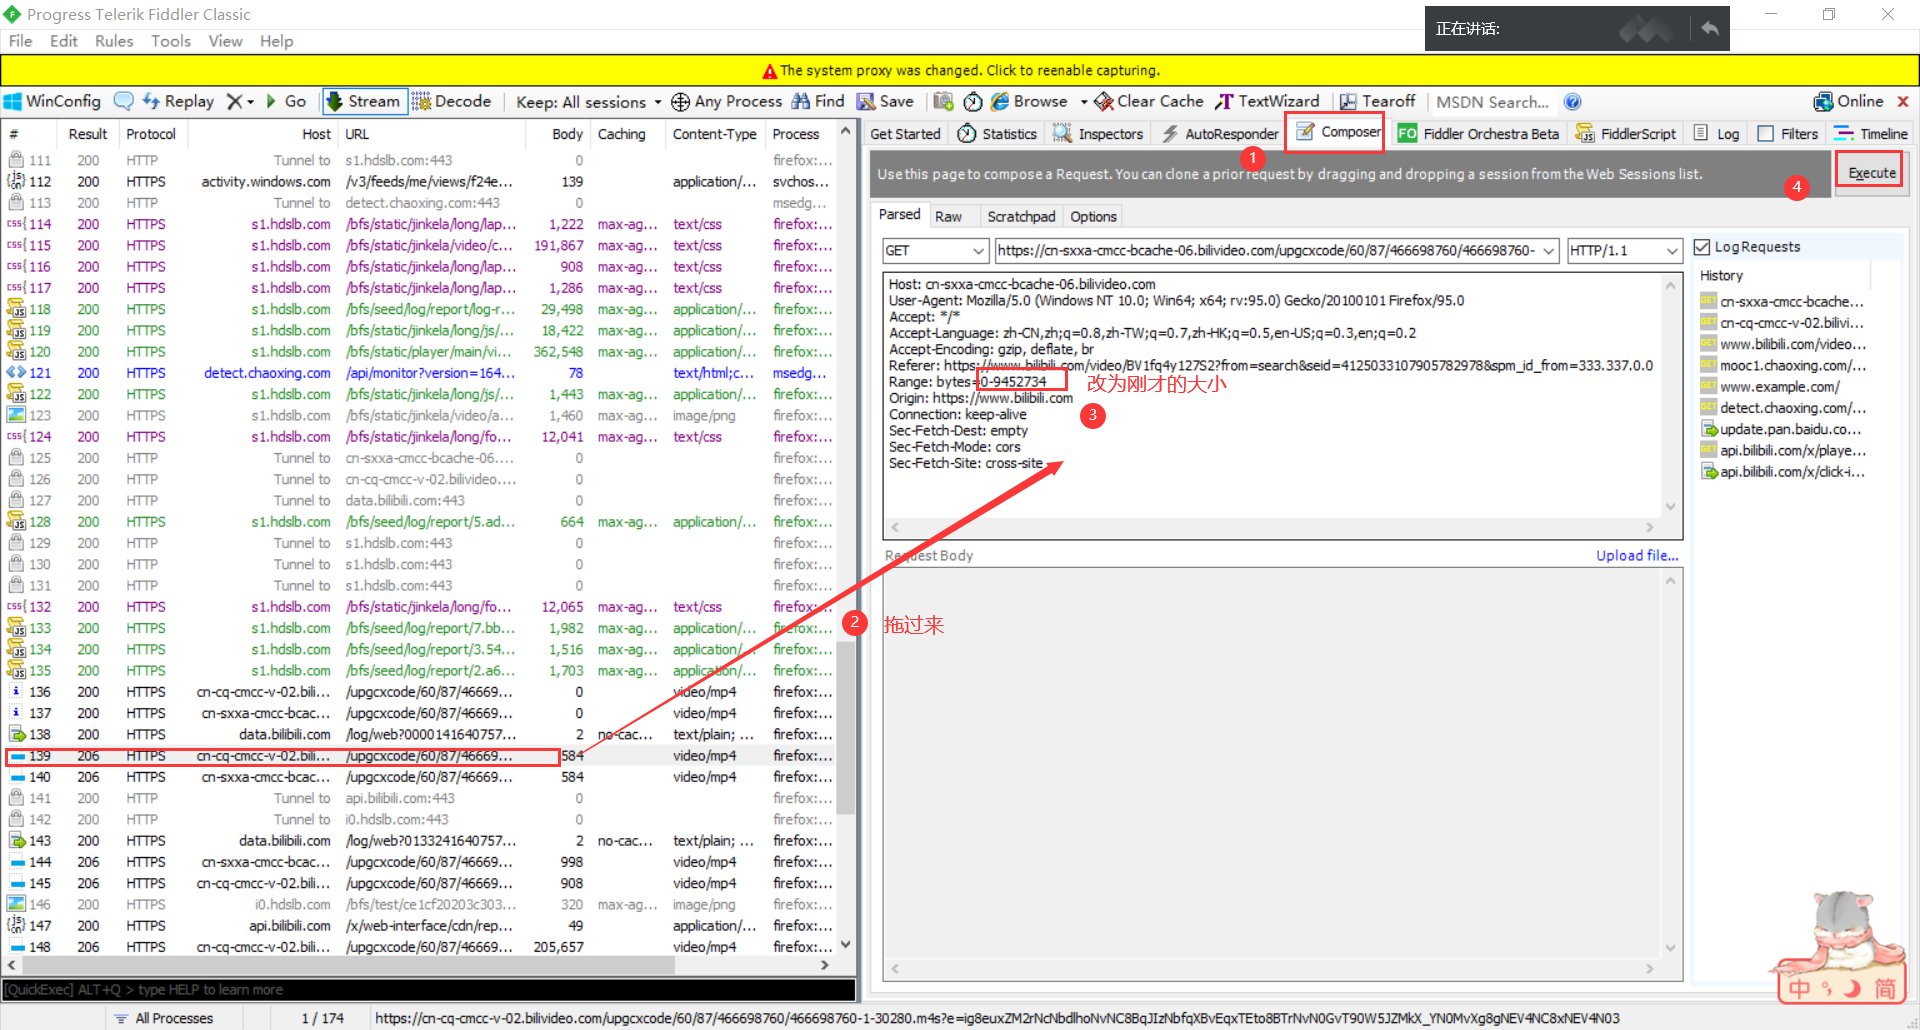Open FiddlerScript tab

pos(1625,134)
